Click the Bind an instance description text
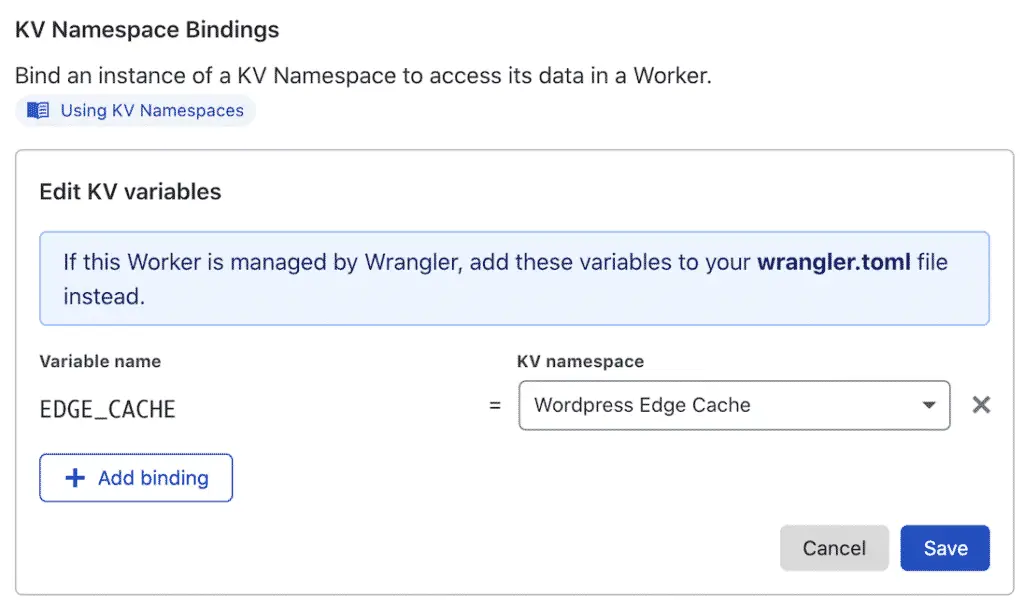The height and width of the screenshot is (605, 1024). (363, 76)
